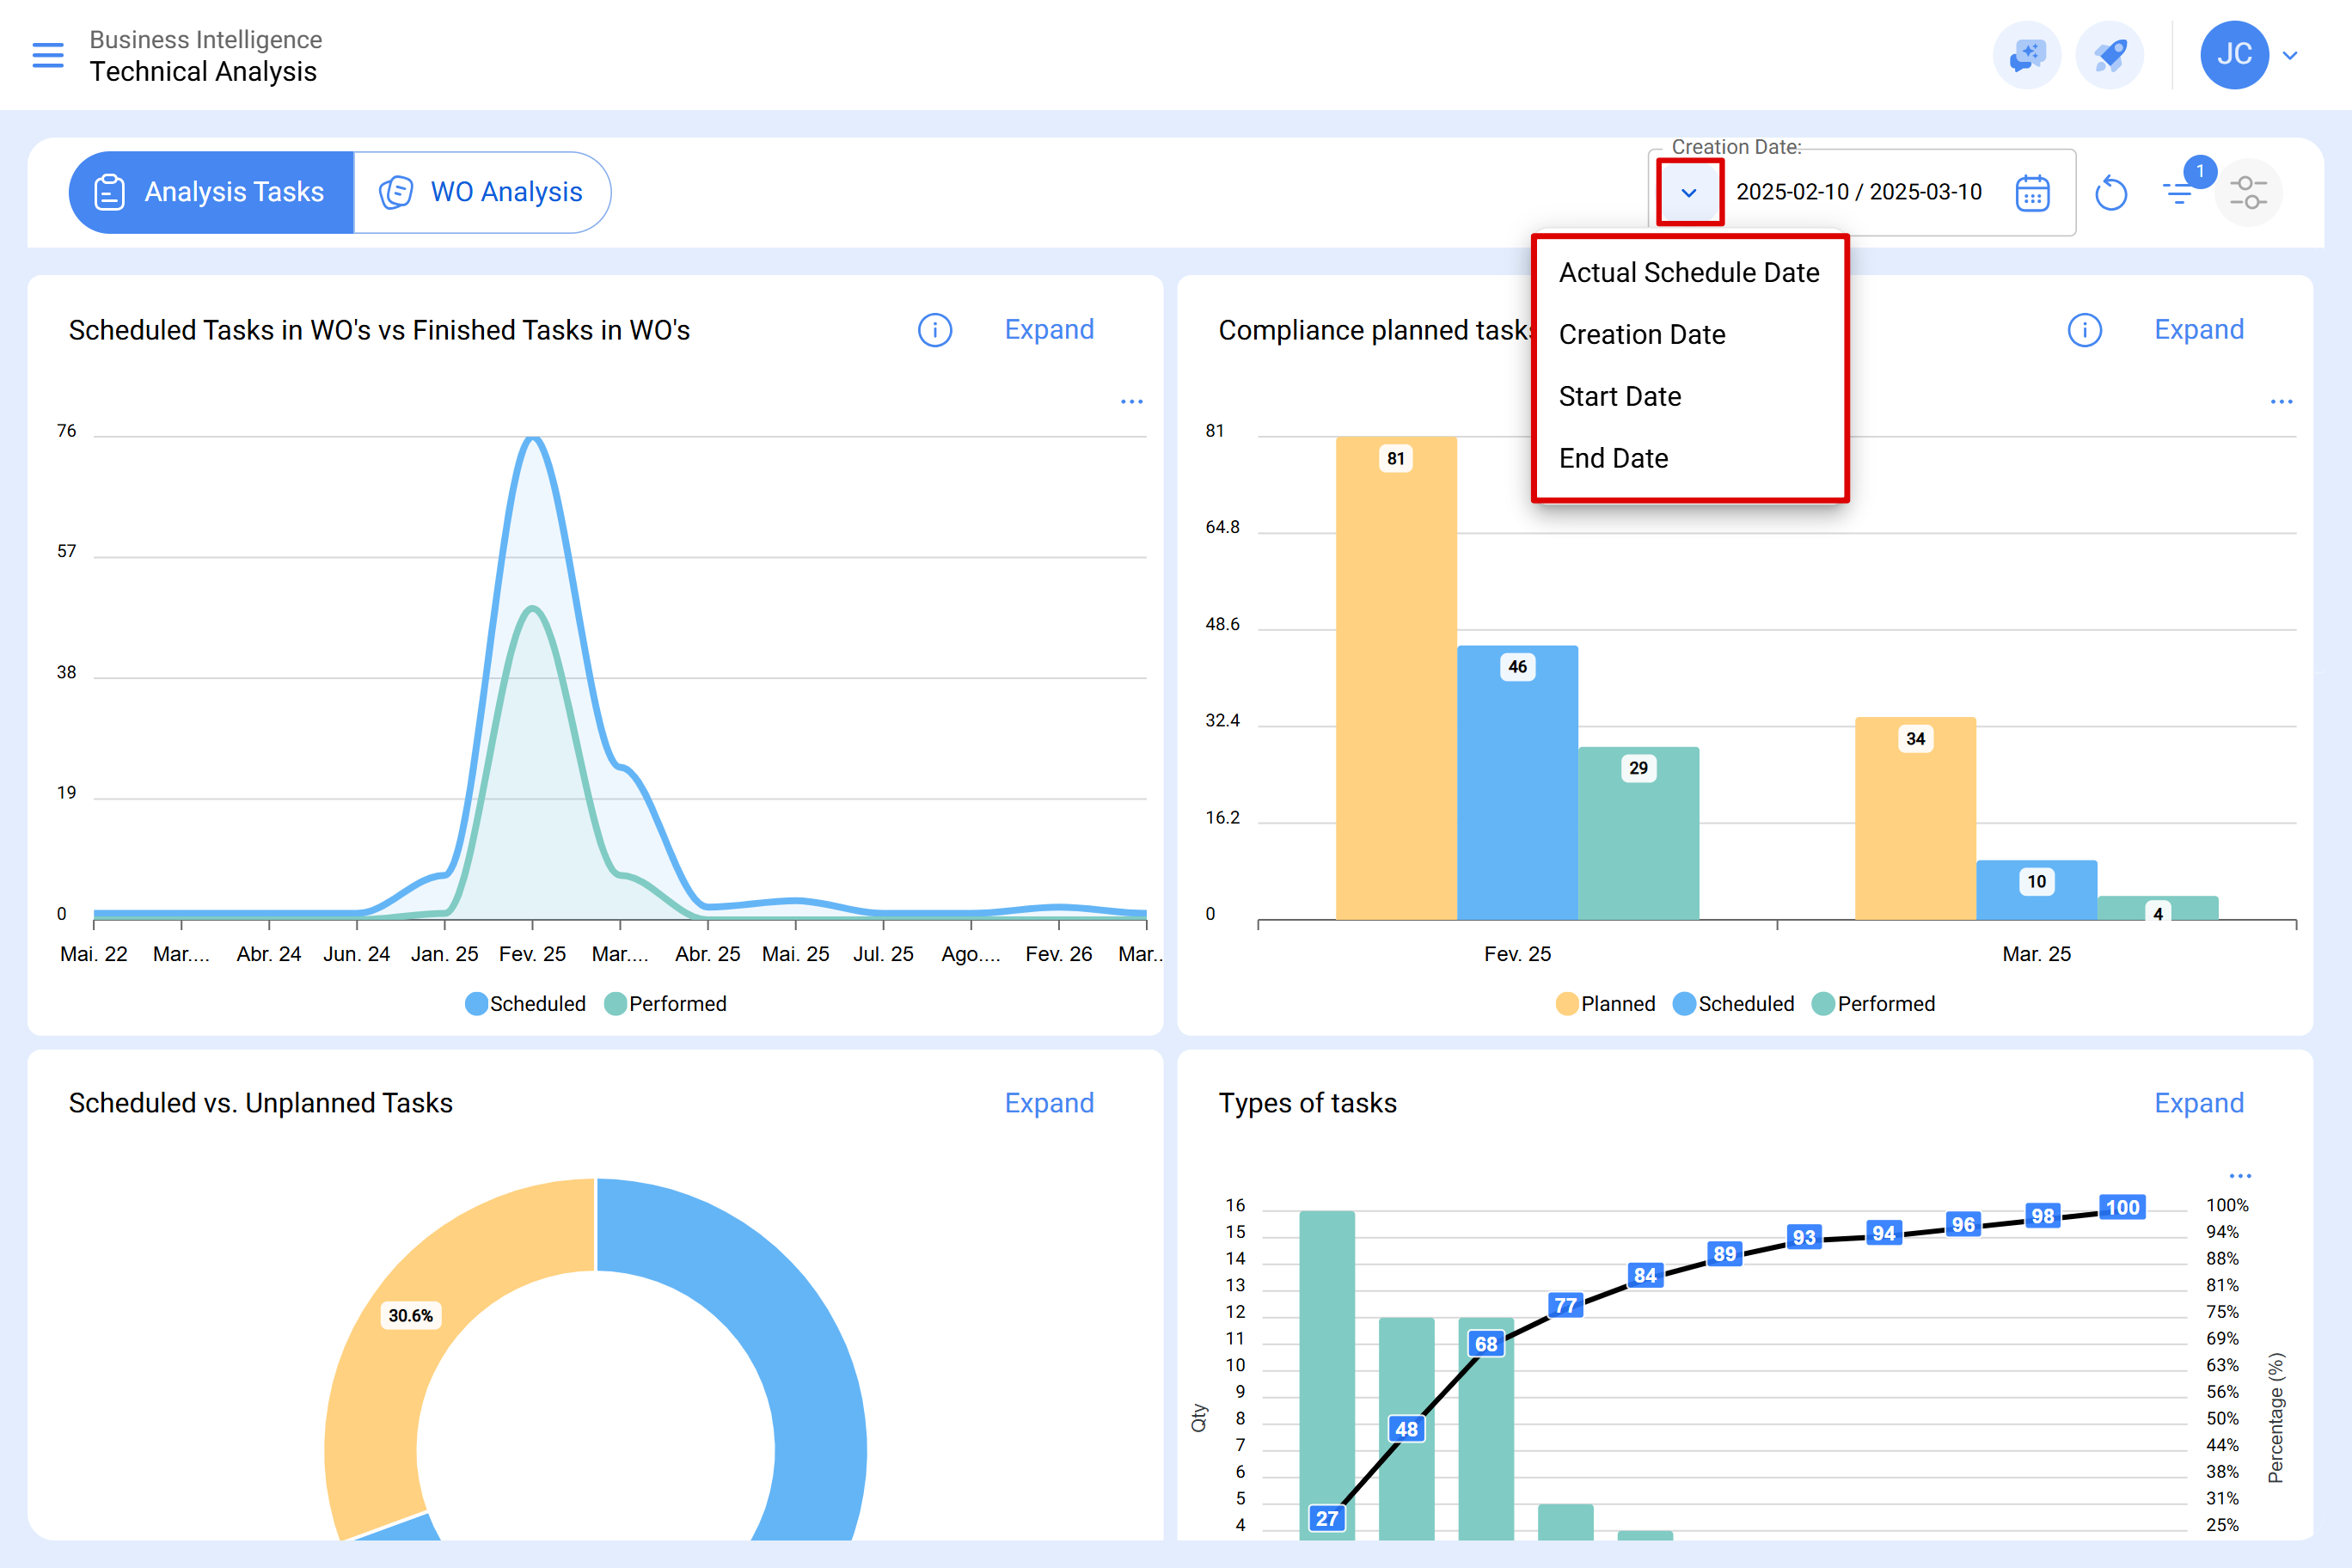Toggle Performed series in line chart legend
The width and height of the screenshot is (2352, 1568).
coord(666,1004)
